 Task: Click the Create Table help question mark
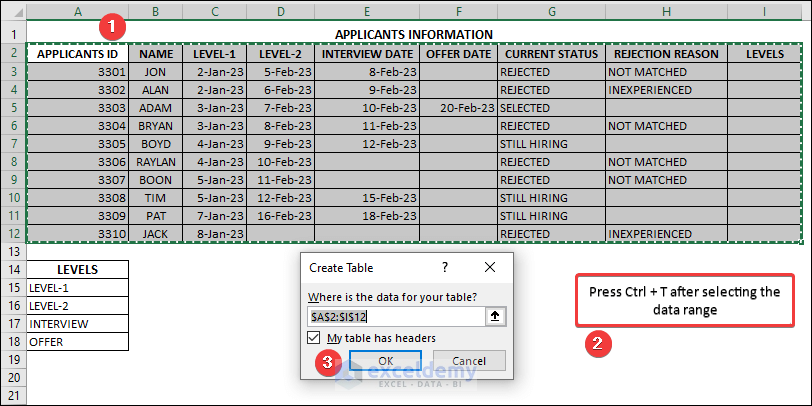[x=444, y=267]
